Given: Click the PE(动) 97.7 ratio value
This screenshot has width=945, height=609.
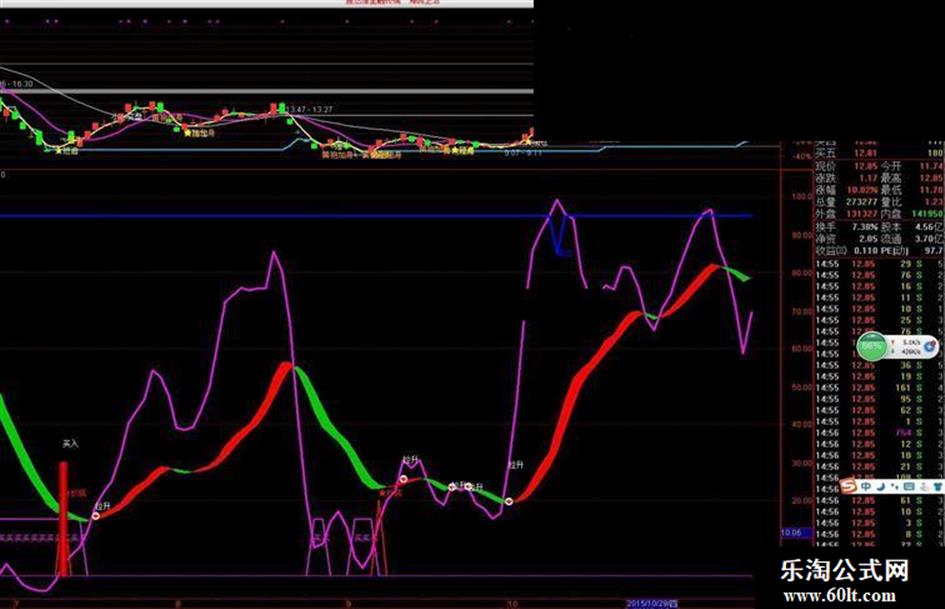Looking at the screenshot, I should click(x=934, y=250).
